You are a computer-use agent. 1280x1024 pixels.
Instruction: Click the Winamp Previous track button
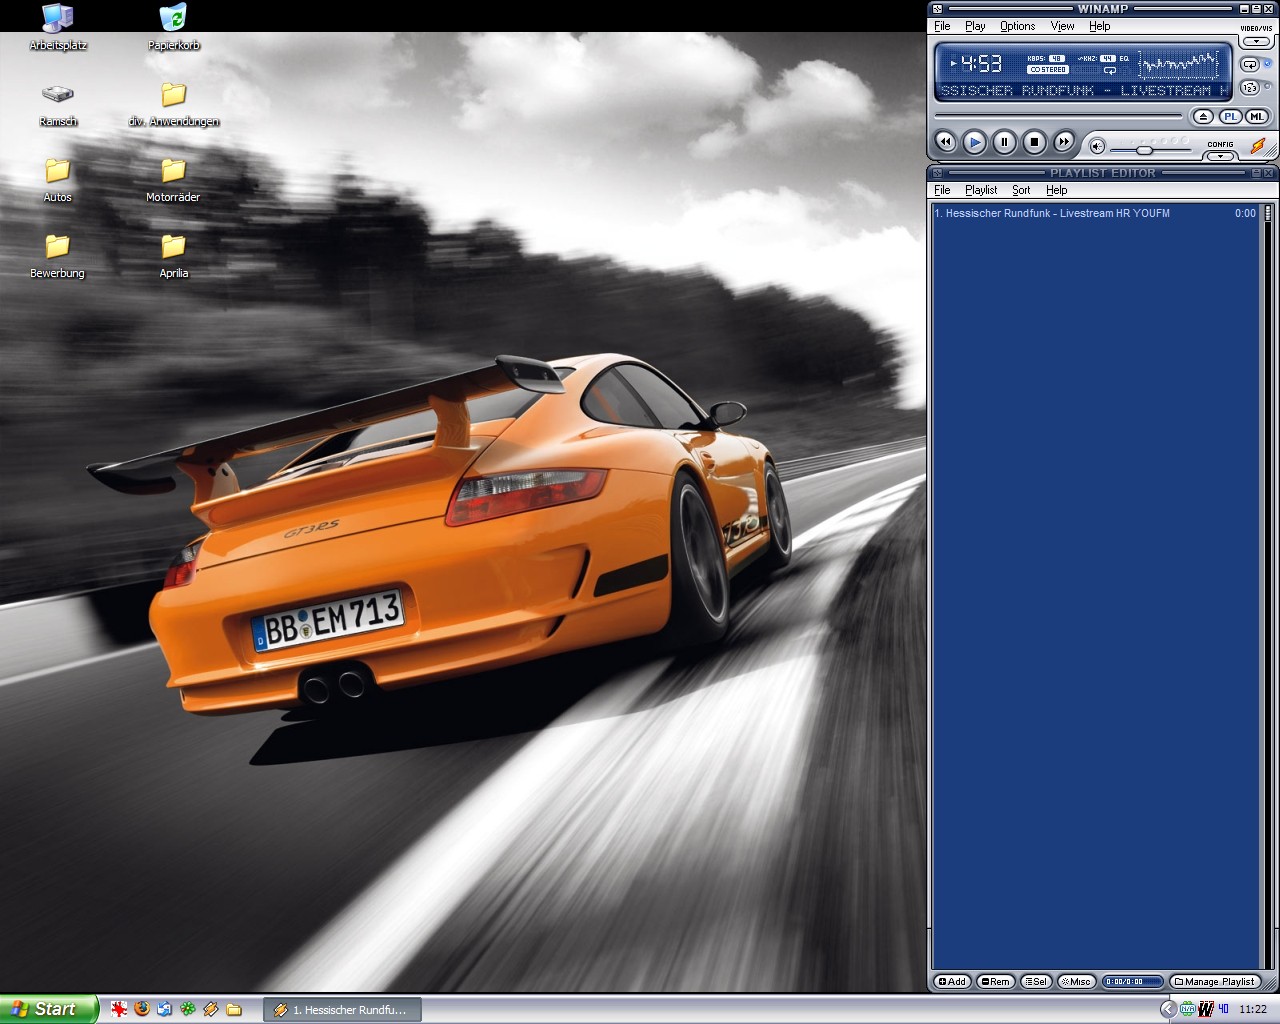[x=945, y=142]
